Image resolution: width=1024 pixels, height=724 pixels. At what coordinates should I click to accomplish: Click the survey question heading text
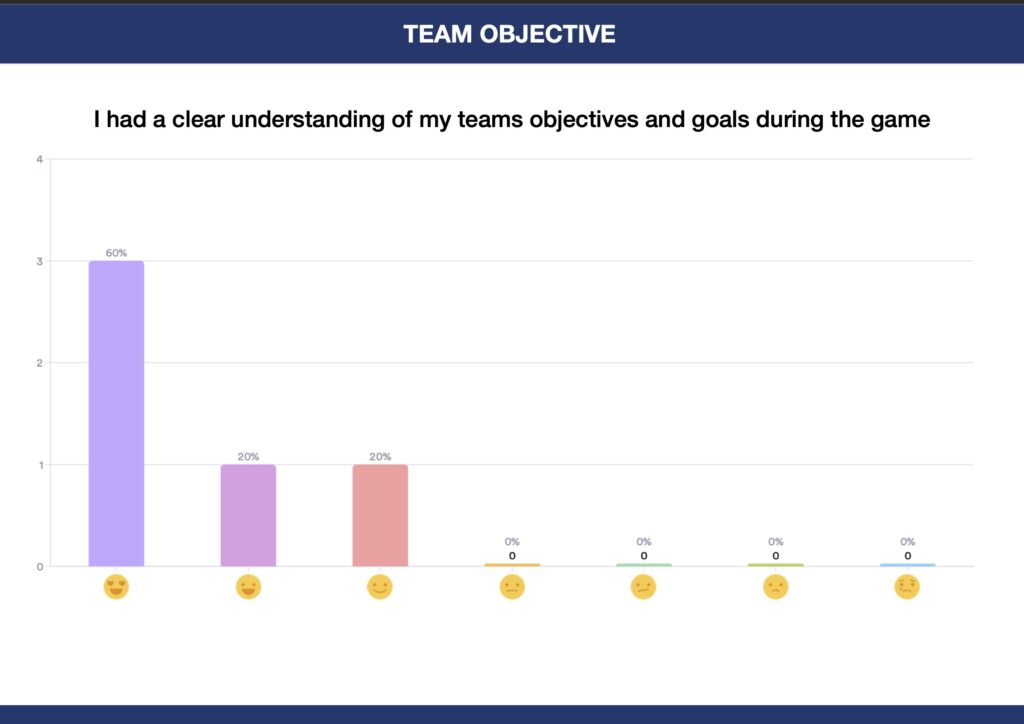coord(511,119)
